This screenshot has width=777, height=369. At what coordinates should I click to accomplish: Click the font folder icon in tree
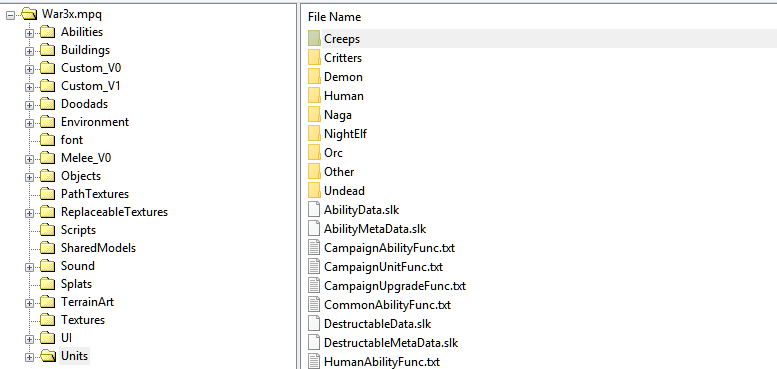[x=48, y=140]
